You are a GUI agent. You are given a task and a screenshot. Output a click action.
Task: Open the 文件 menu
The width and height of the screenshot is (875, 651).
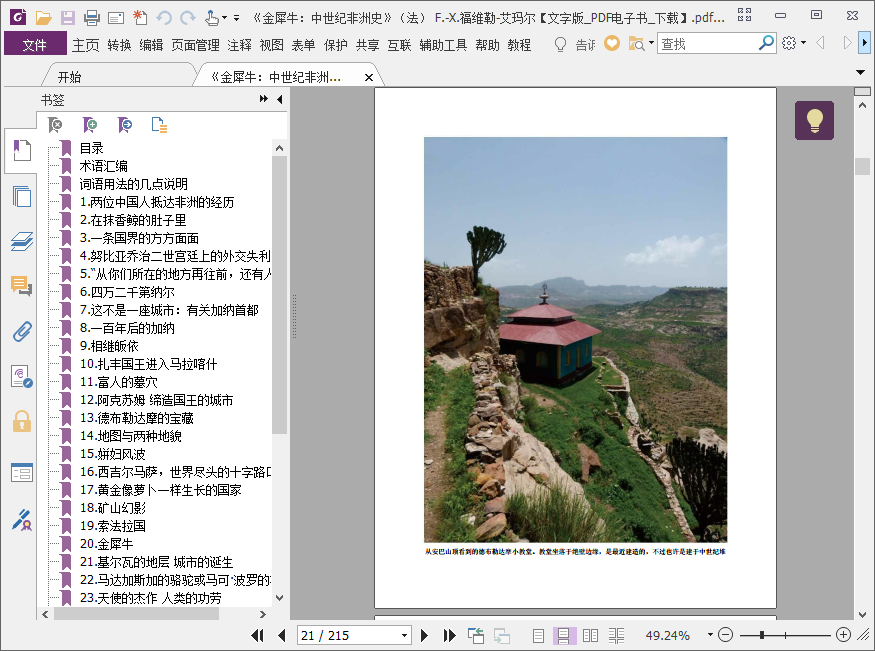pyautogui.click(x=35, y=44)
